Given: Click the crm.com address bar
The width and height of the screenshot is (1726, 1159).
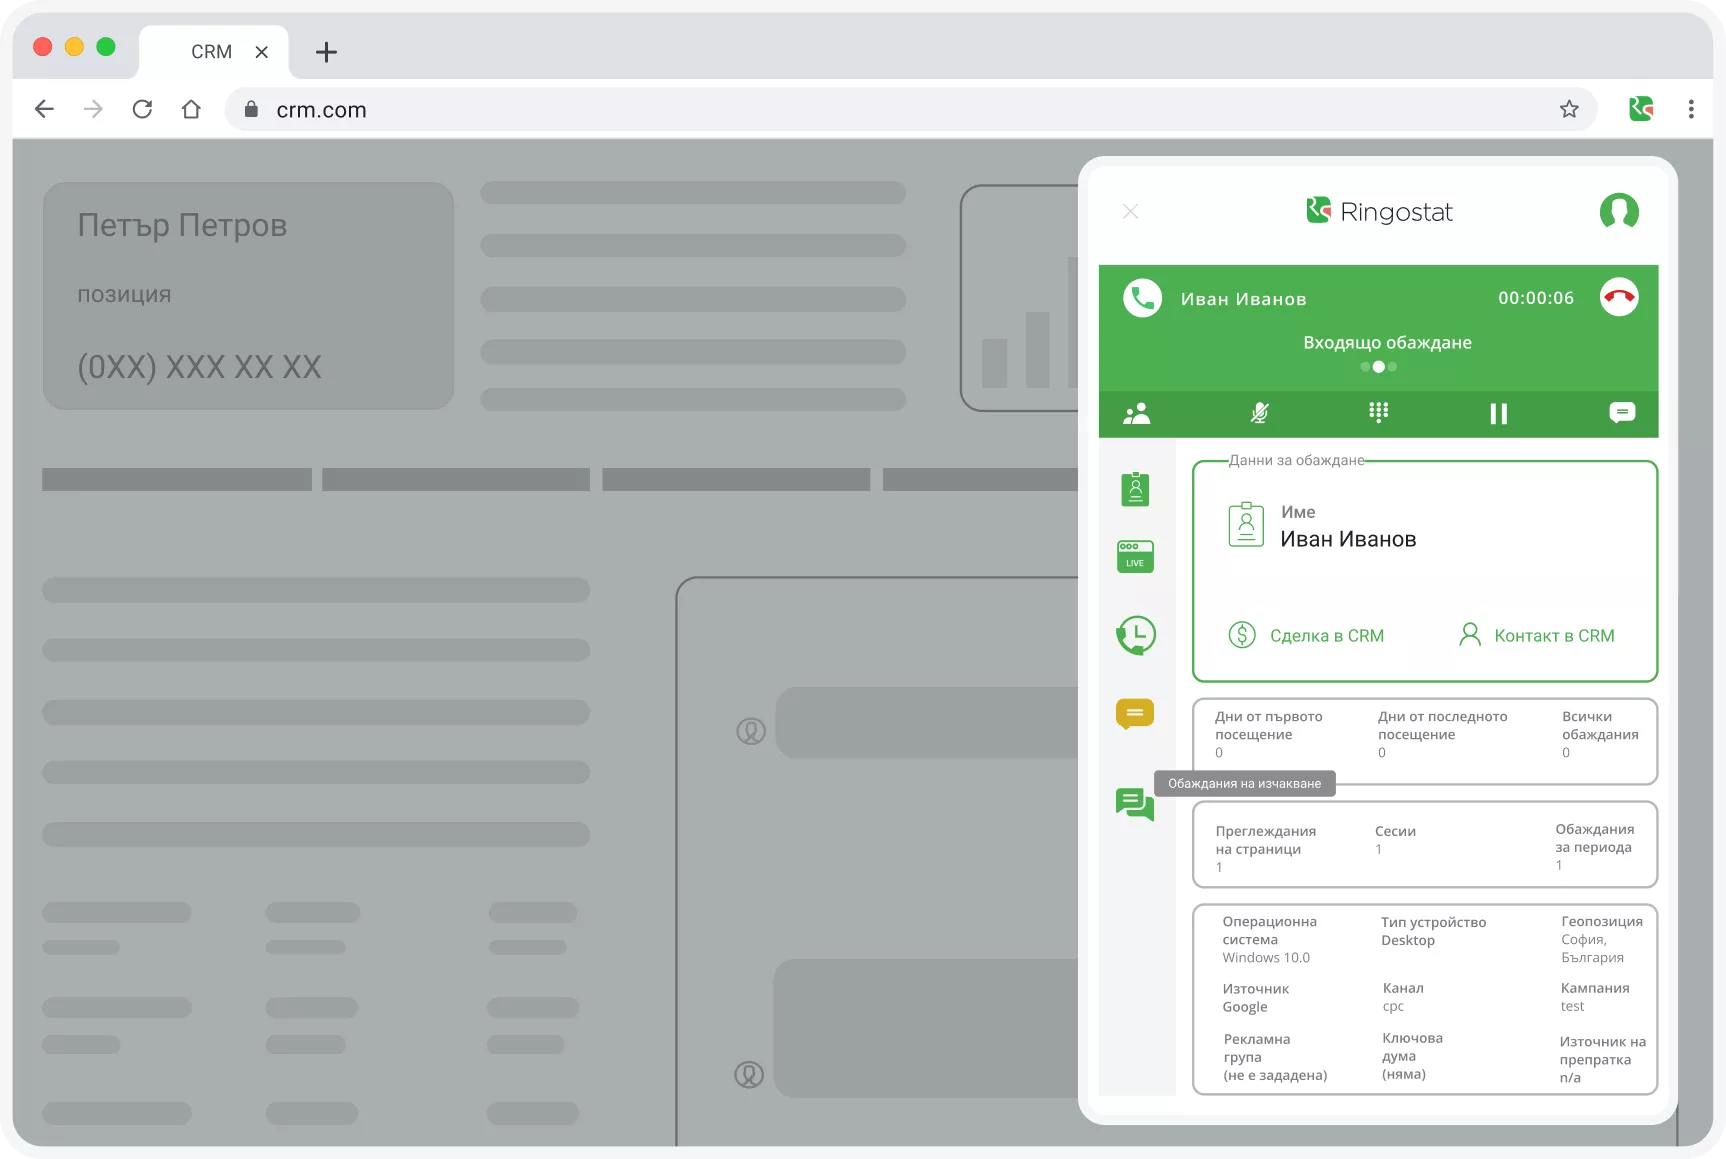Looking at the screenshot, I should pos(911,109).
